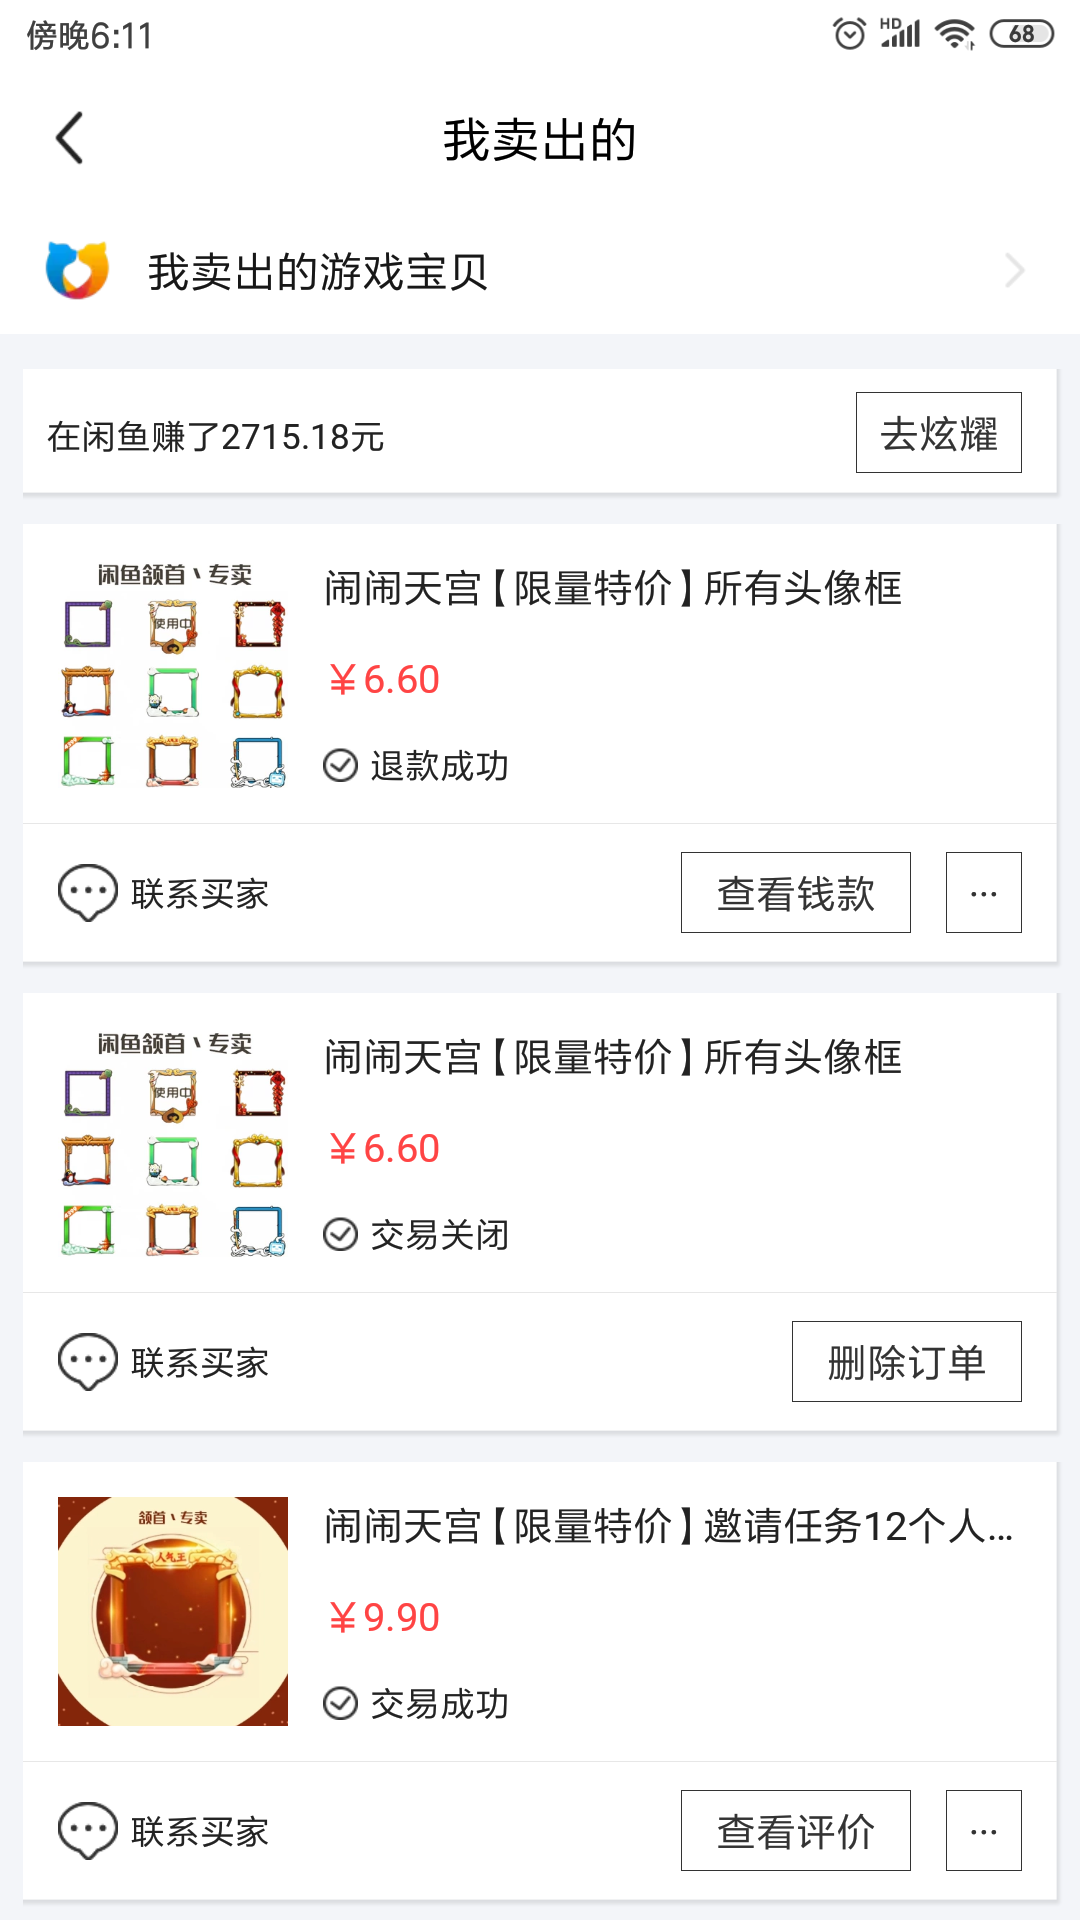Open more options for 9.90 order
1080x1920 pixels.
(983, 1830)
